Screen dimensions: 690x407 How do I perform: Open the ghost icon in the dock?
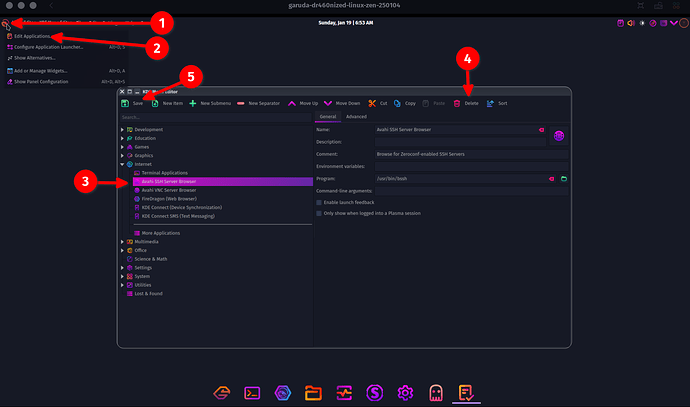click(x=436, y=393)
